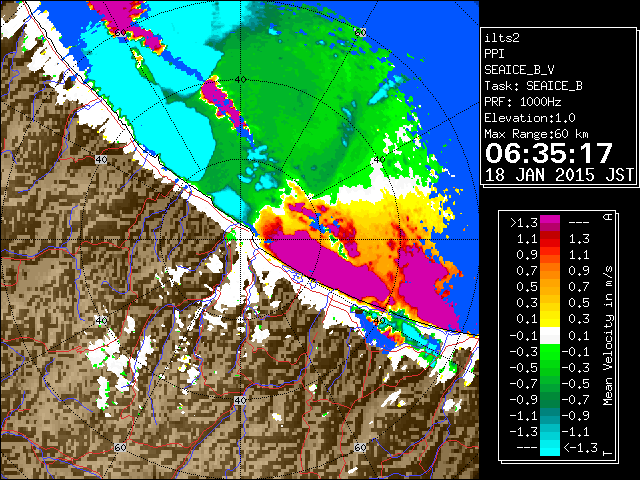Click '-0.5' in the legend's right column

[x=576, y=384]
